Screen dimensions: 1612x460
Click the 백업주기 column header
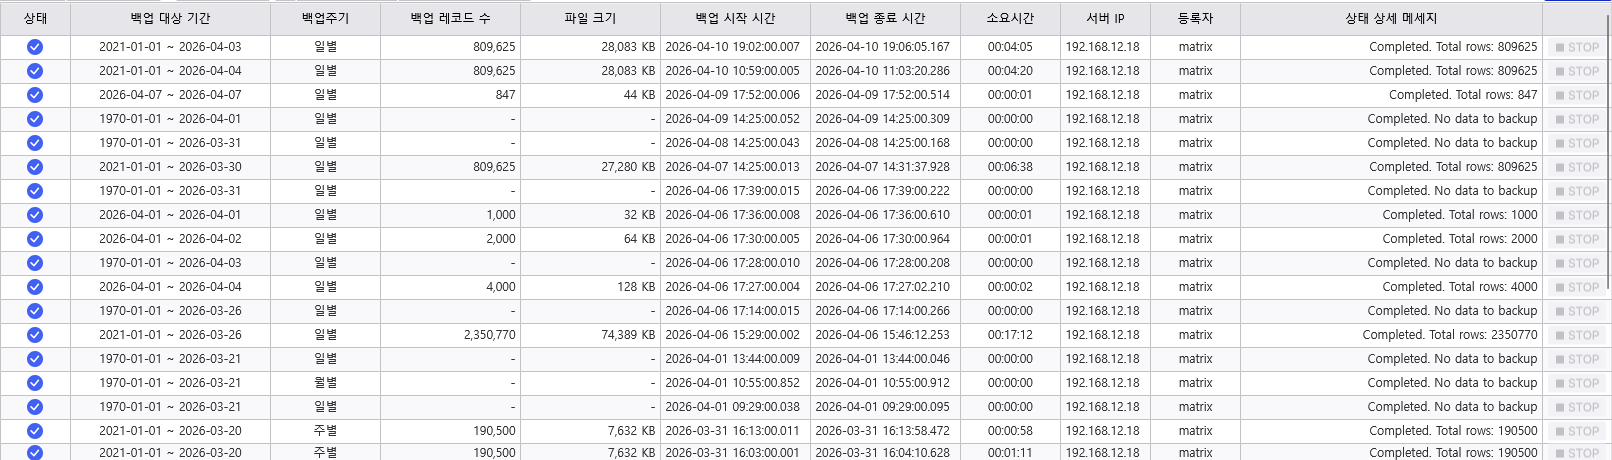tap(325, 18)
